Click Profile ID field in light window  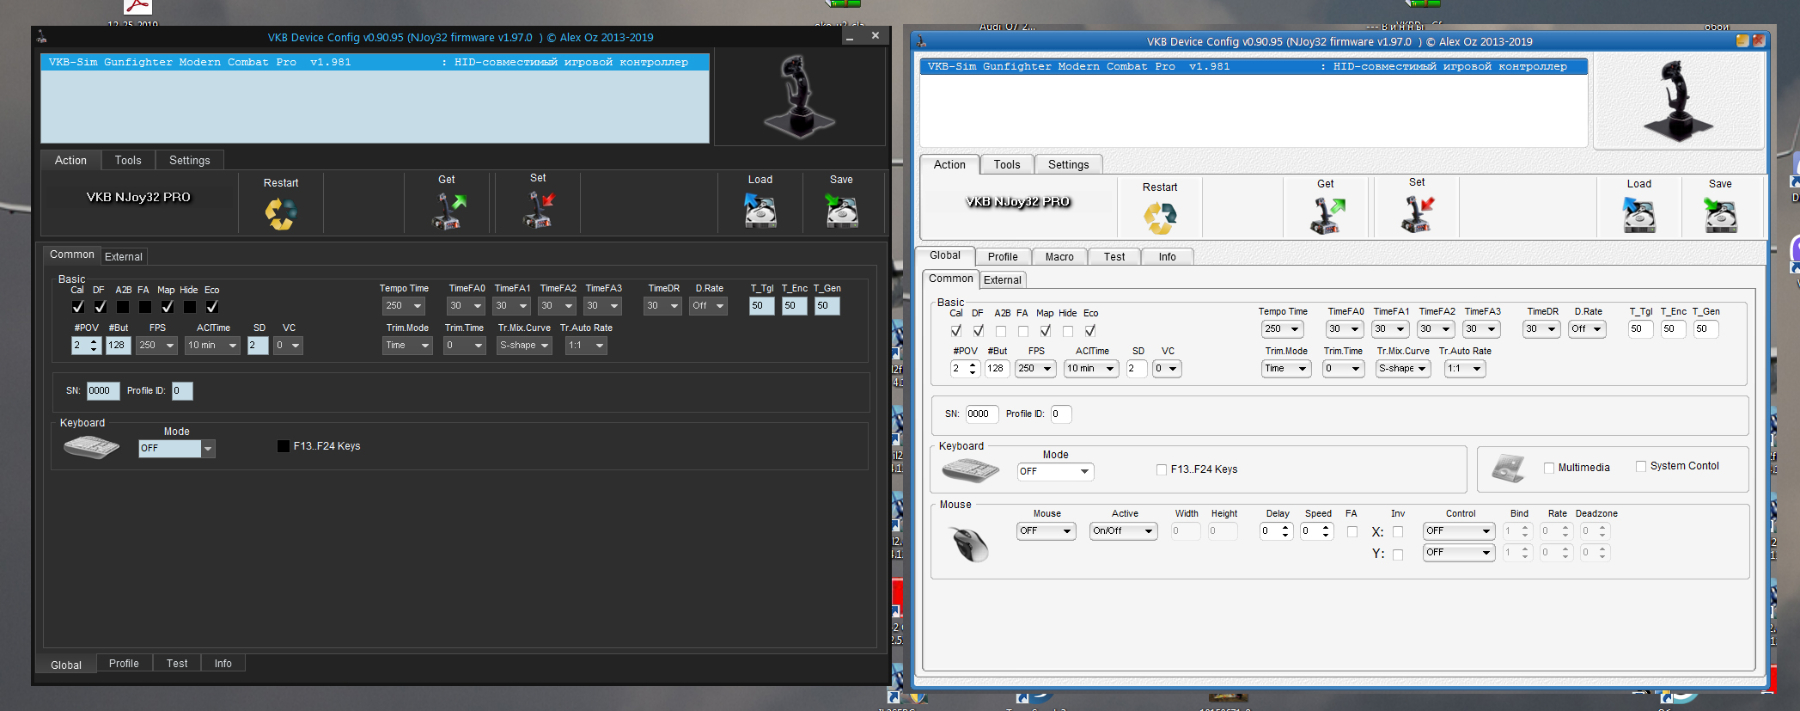pyautogui.click(x=1060, y=414)
